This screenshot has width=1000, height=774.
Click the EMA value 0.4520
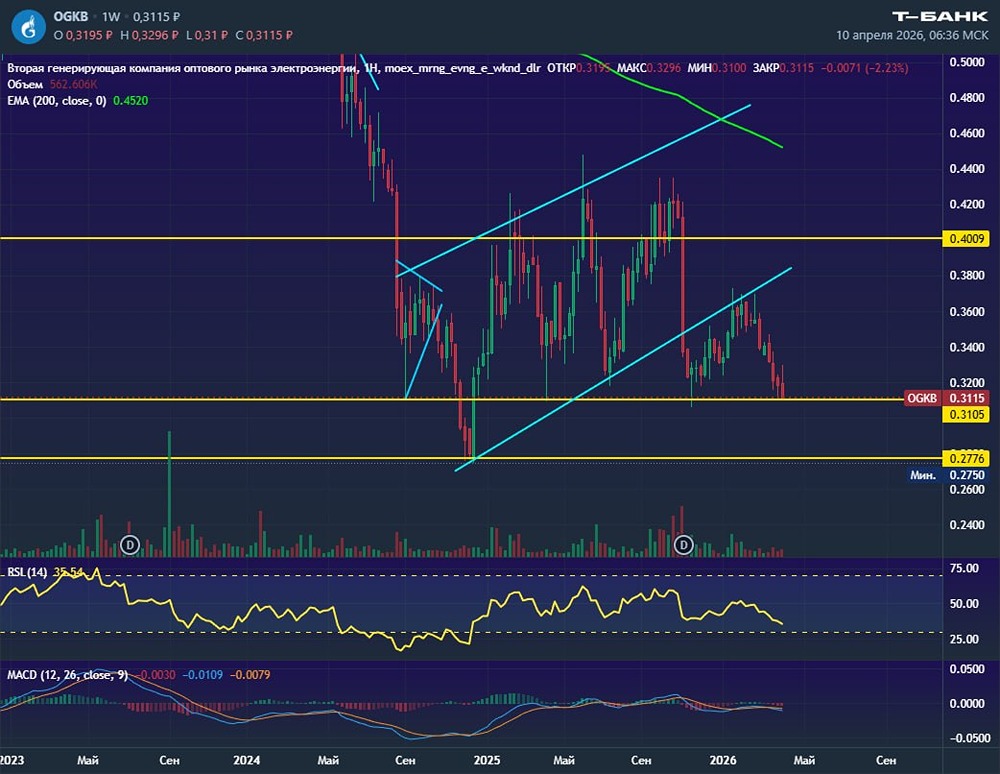pyautogui.click(x=130, y=101)
